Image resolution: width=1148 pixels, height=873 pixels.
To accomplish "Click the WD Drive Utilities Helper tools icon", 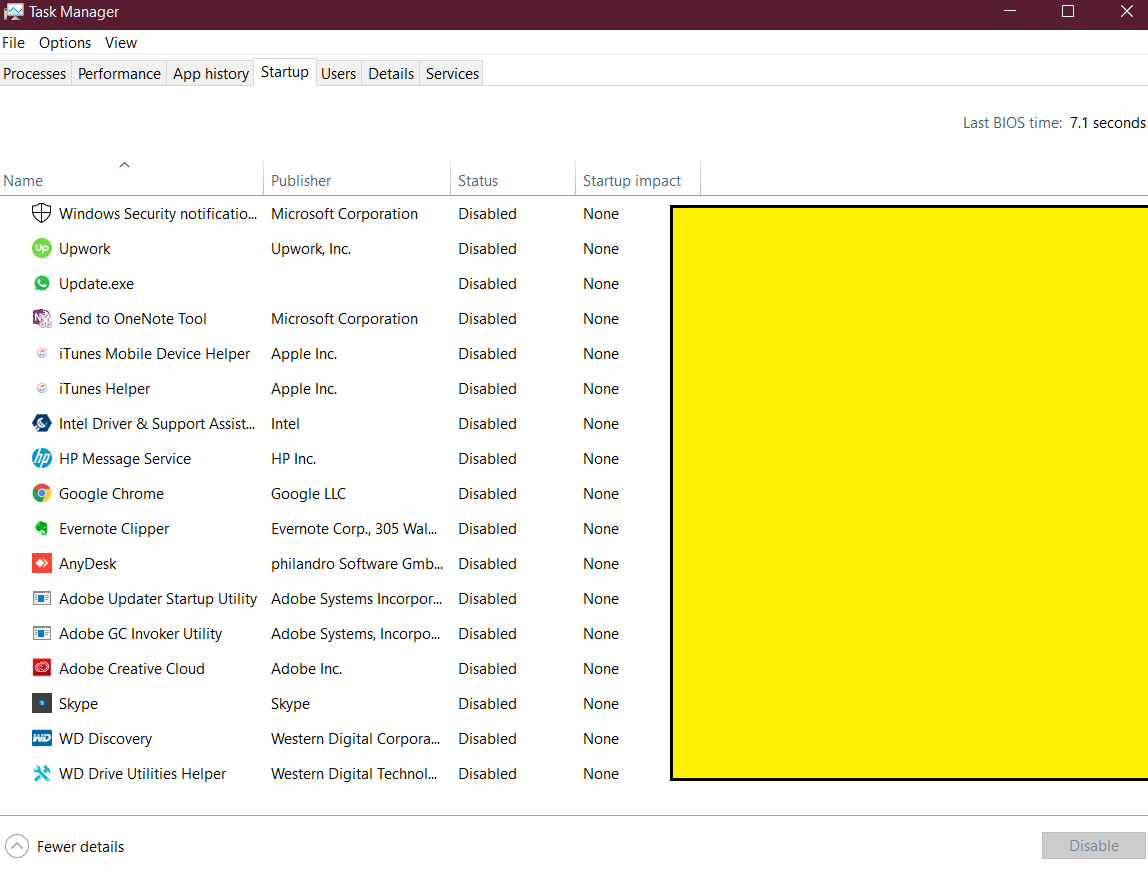I will [x=42, y=773].
